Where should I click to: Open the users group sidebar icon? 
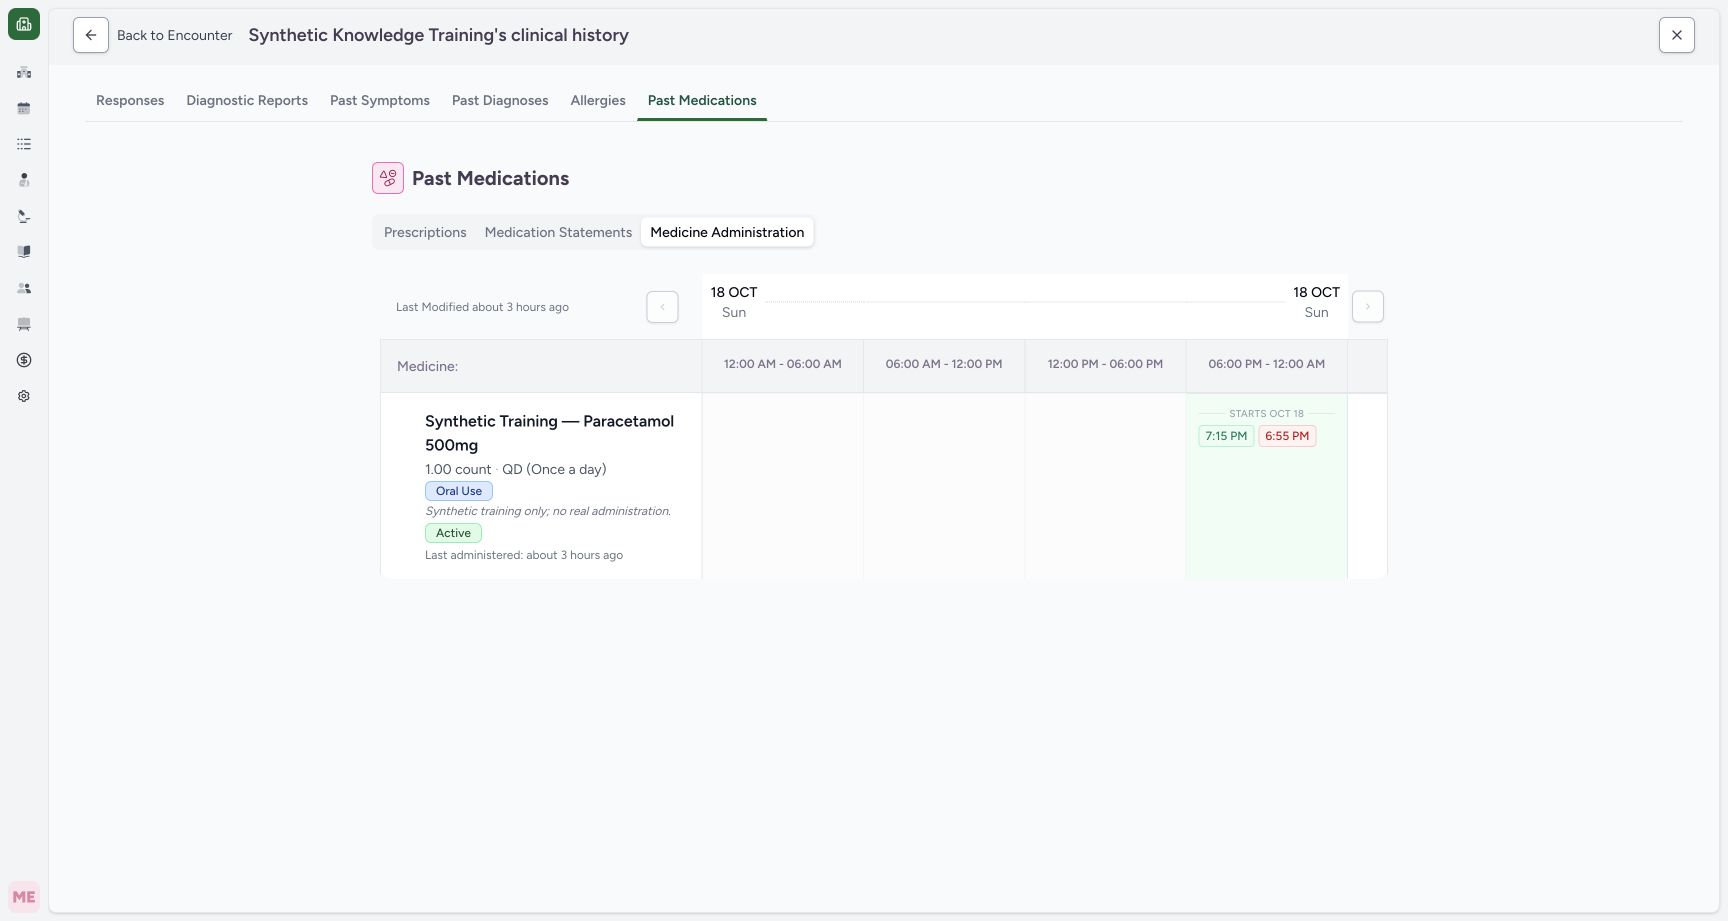coord(24,288)
